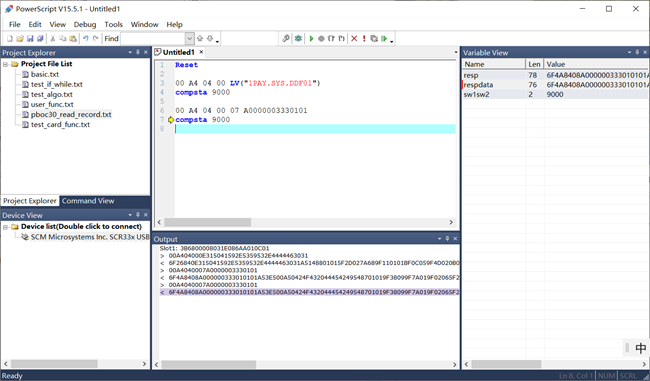This screenshot has width=650, height=381.
Task: Open Output panel options dropdown
Action: [x=439, y=239]
